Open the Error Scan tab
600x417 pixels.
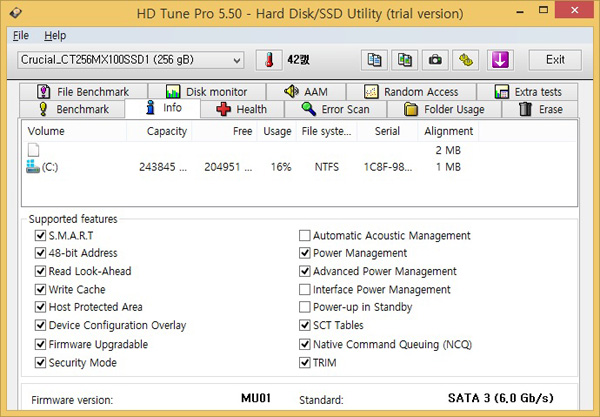pos(336,109)
